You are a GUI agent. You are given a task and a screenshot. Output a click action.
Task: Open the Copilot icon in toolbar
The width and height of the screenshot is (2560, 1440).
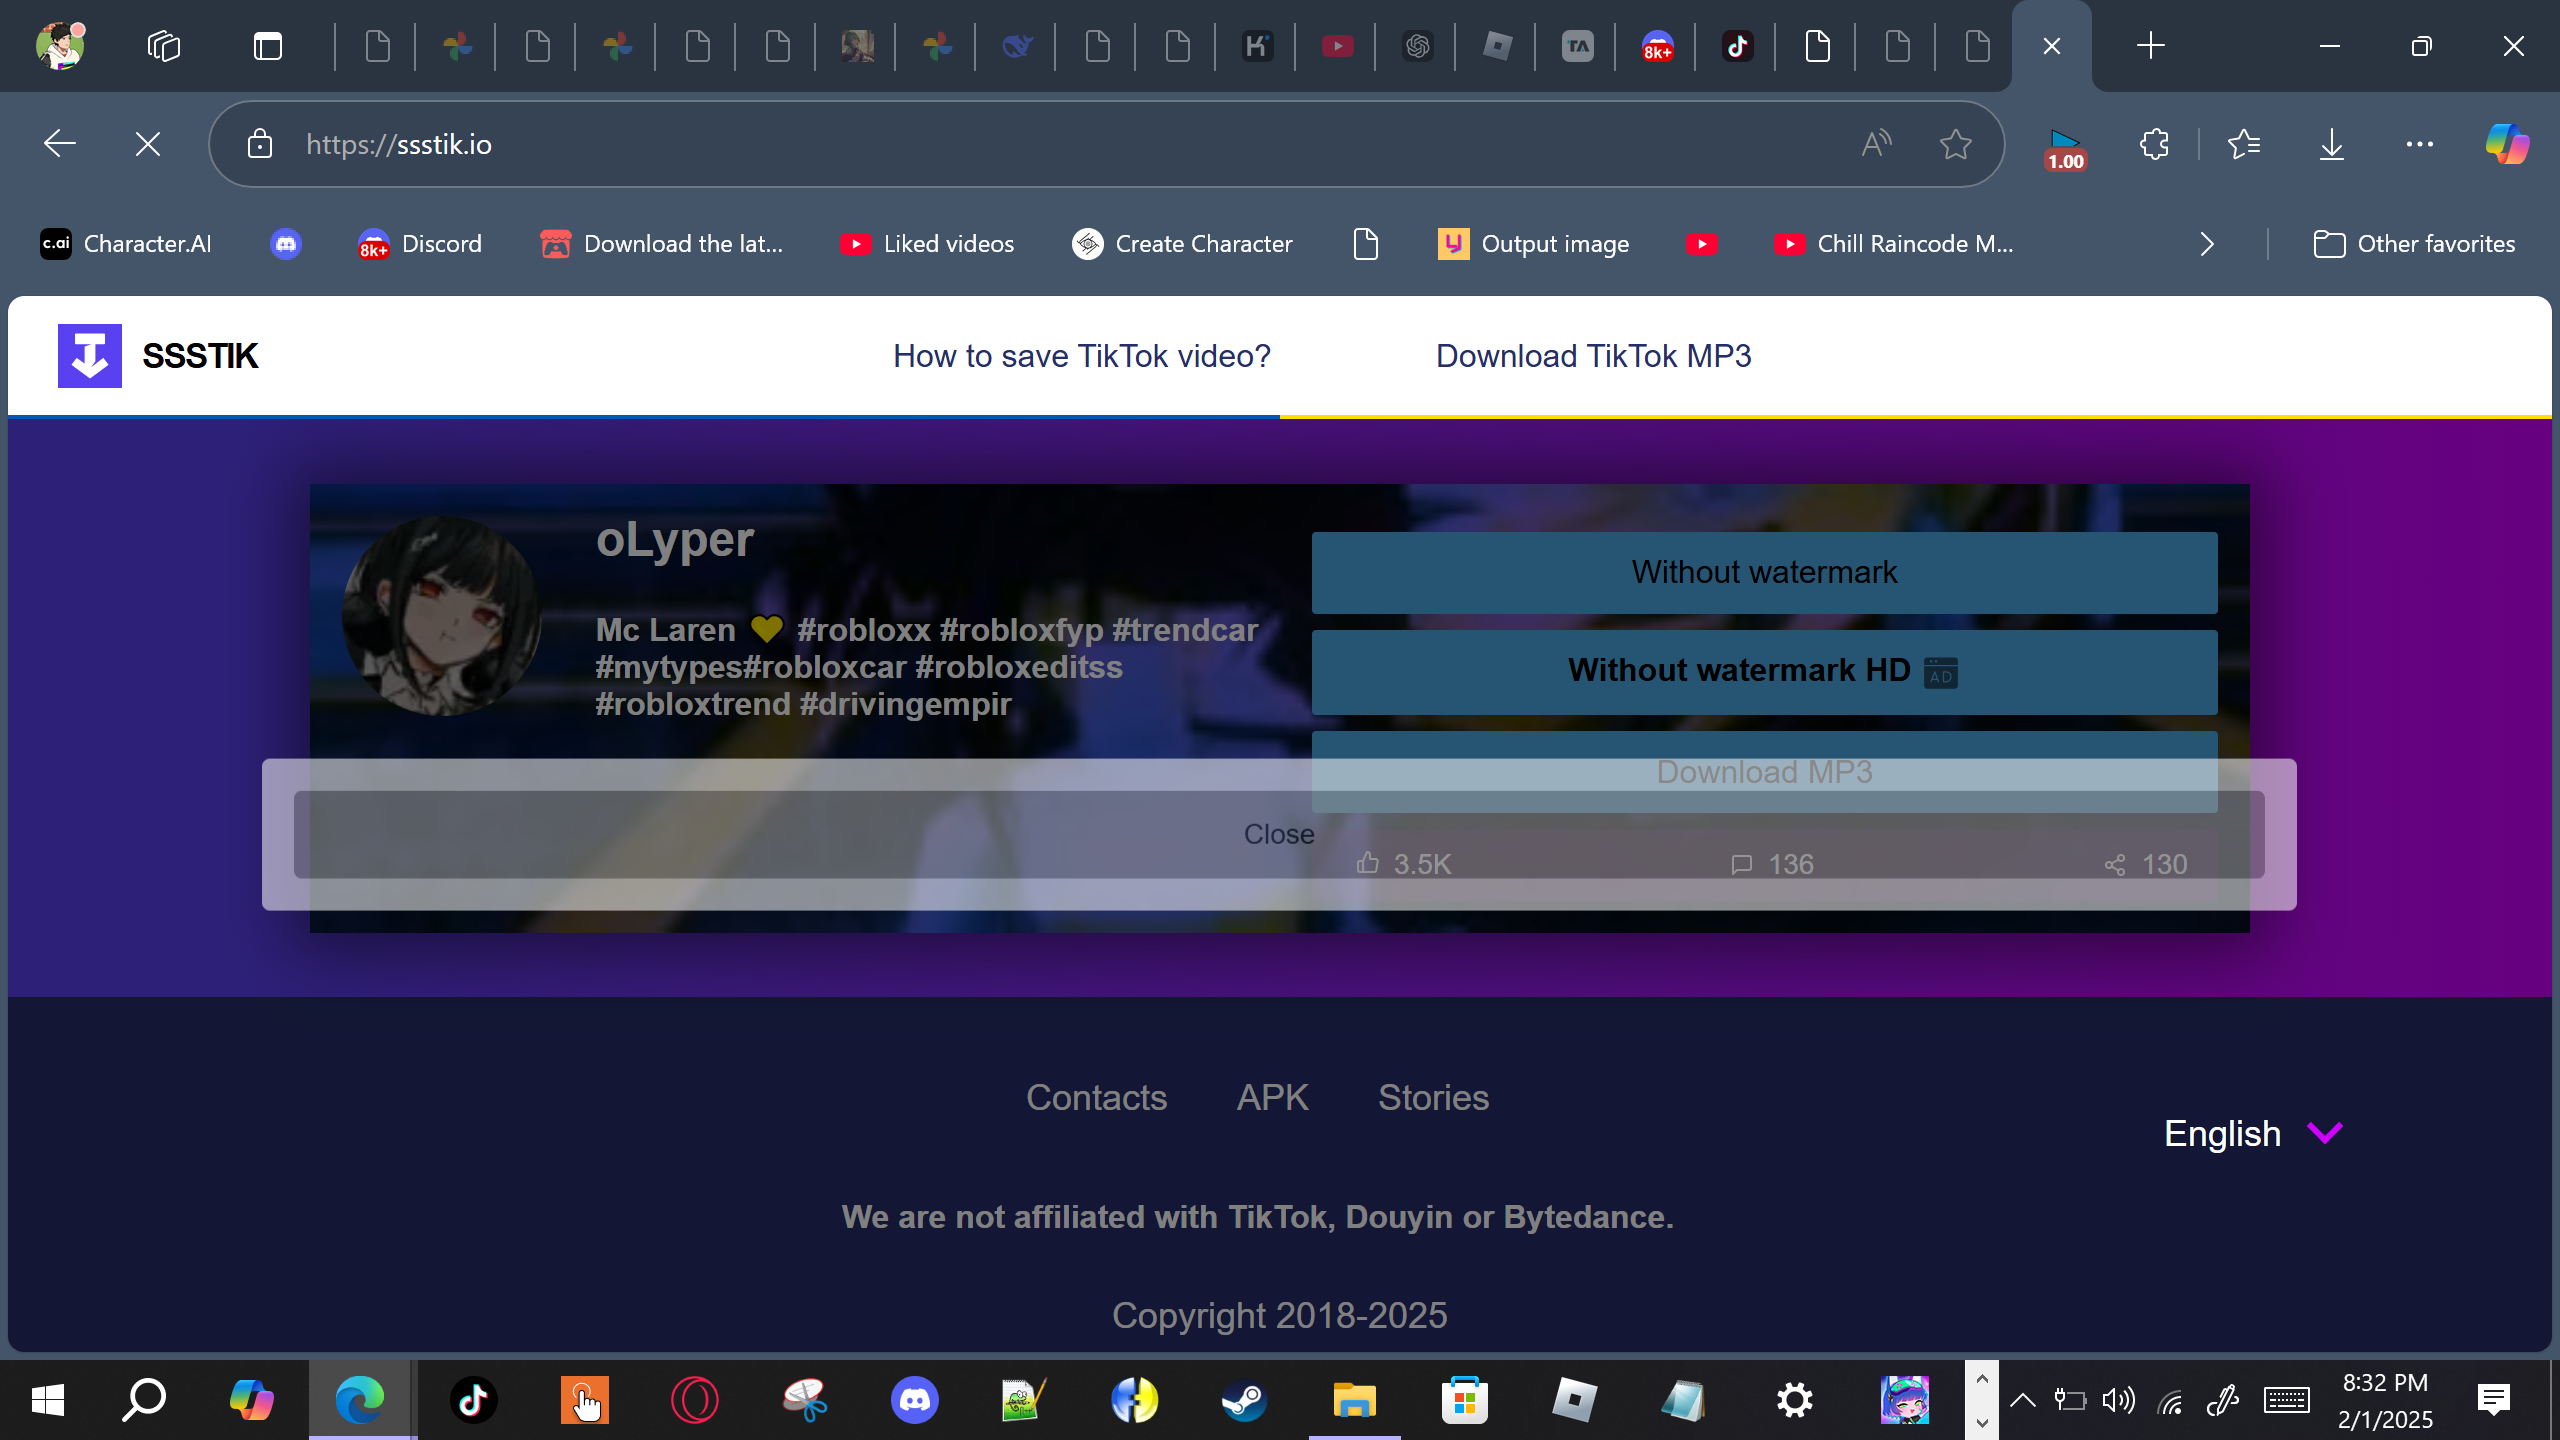(x=2507, y=145)
